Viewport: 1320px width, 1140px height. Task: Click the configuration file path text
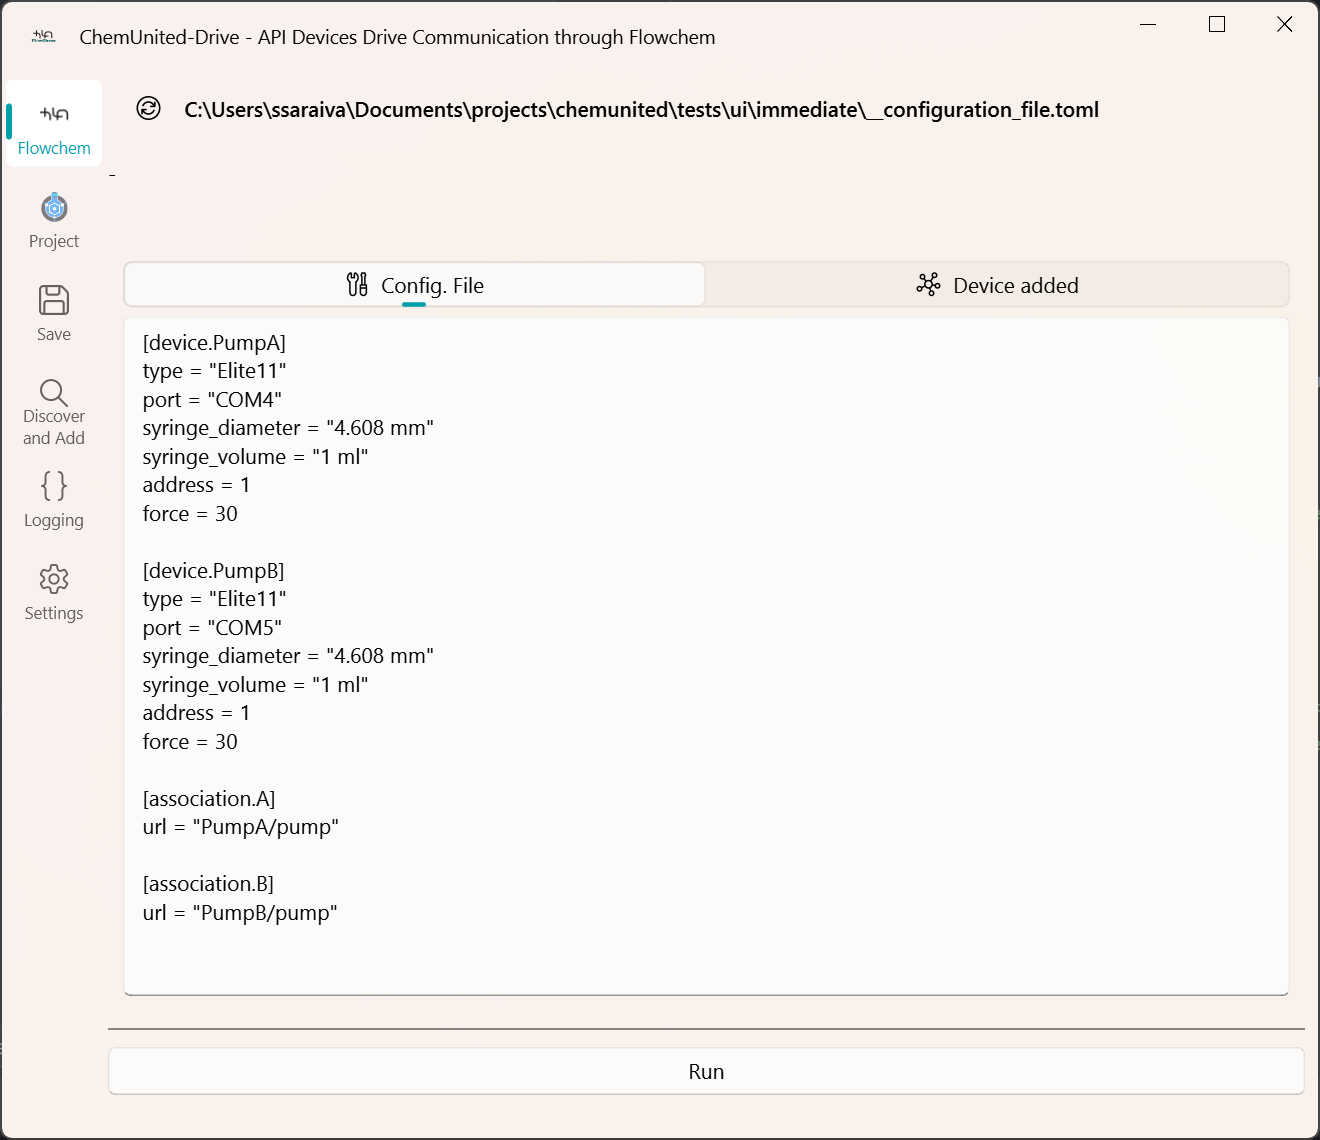tap(641, 110)
